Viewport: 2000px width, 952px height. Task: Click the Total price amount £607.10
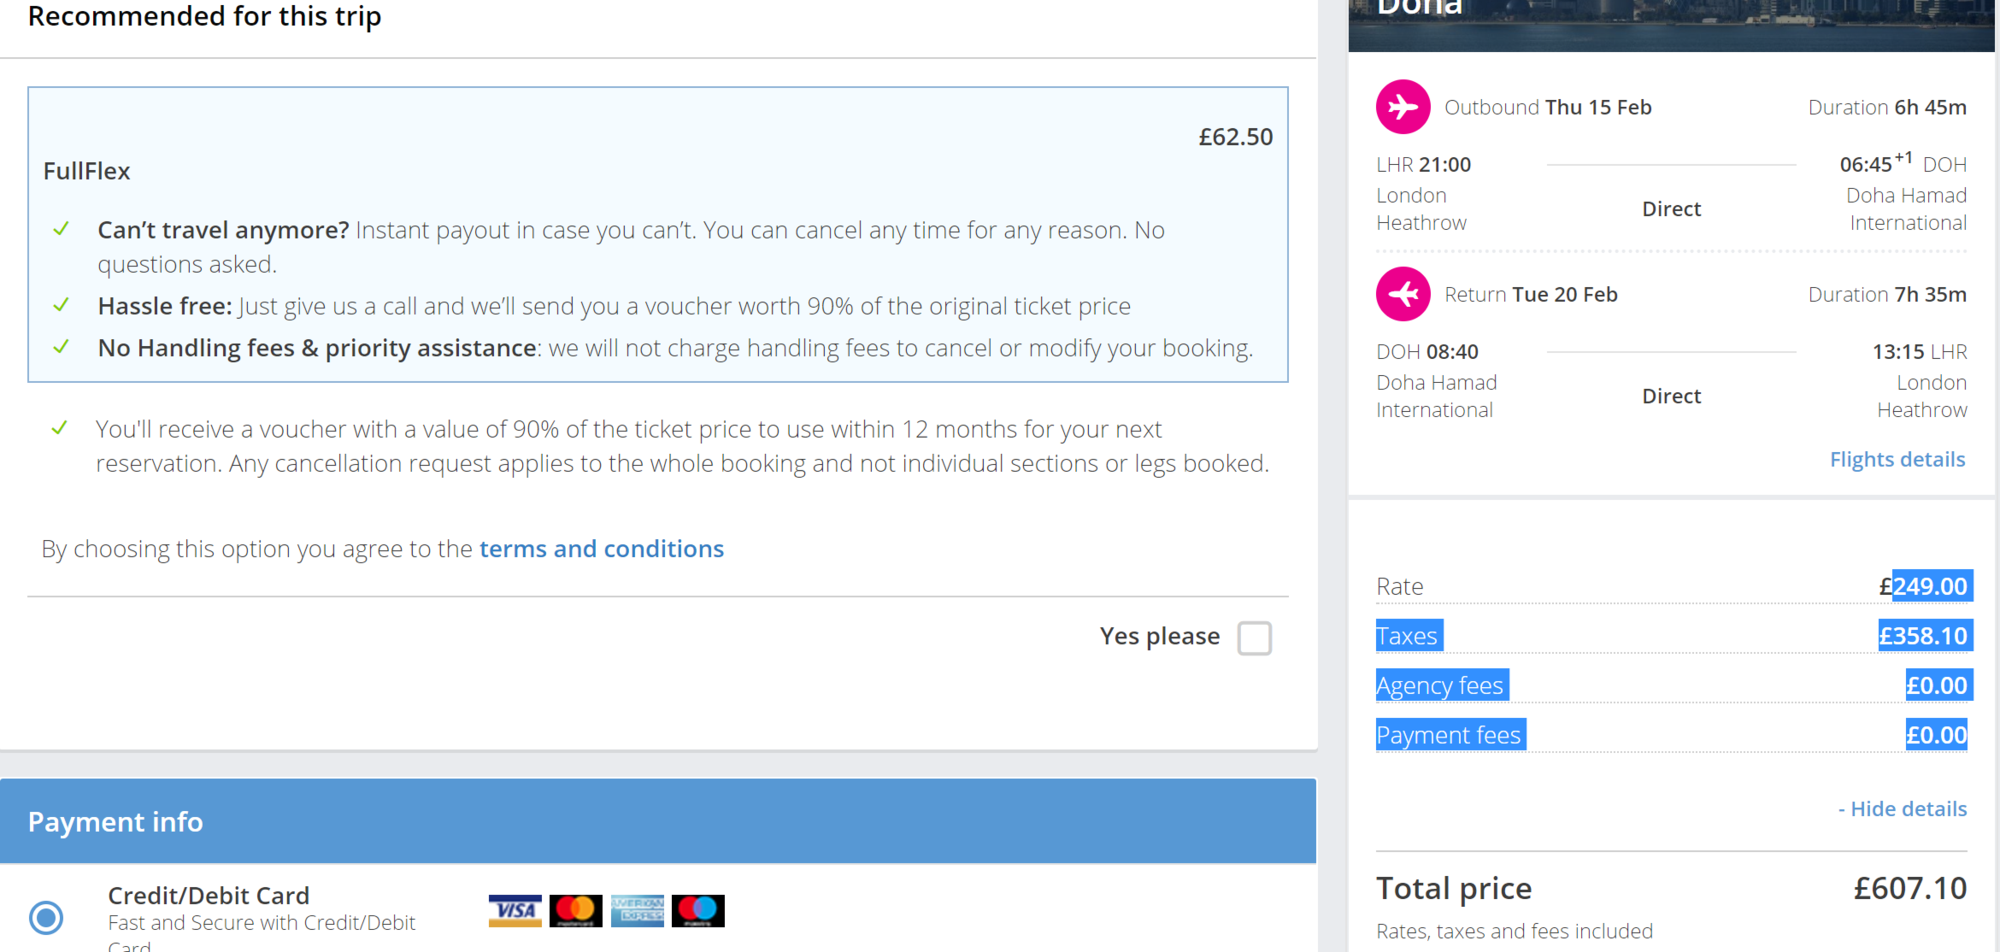(x=1910, y=888)
